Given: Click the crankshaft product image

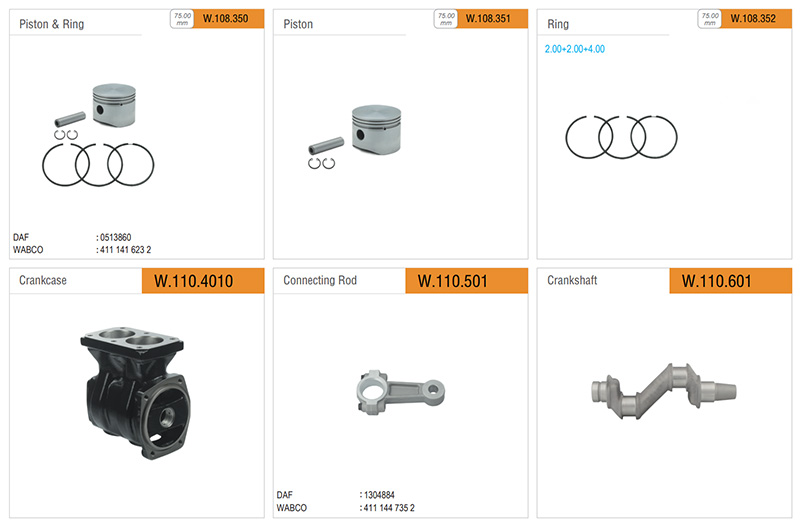Looking at the screenshot, I should coord(664,391).
